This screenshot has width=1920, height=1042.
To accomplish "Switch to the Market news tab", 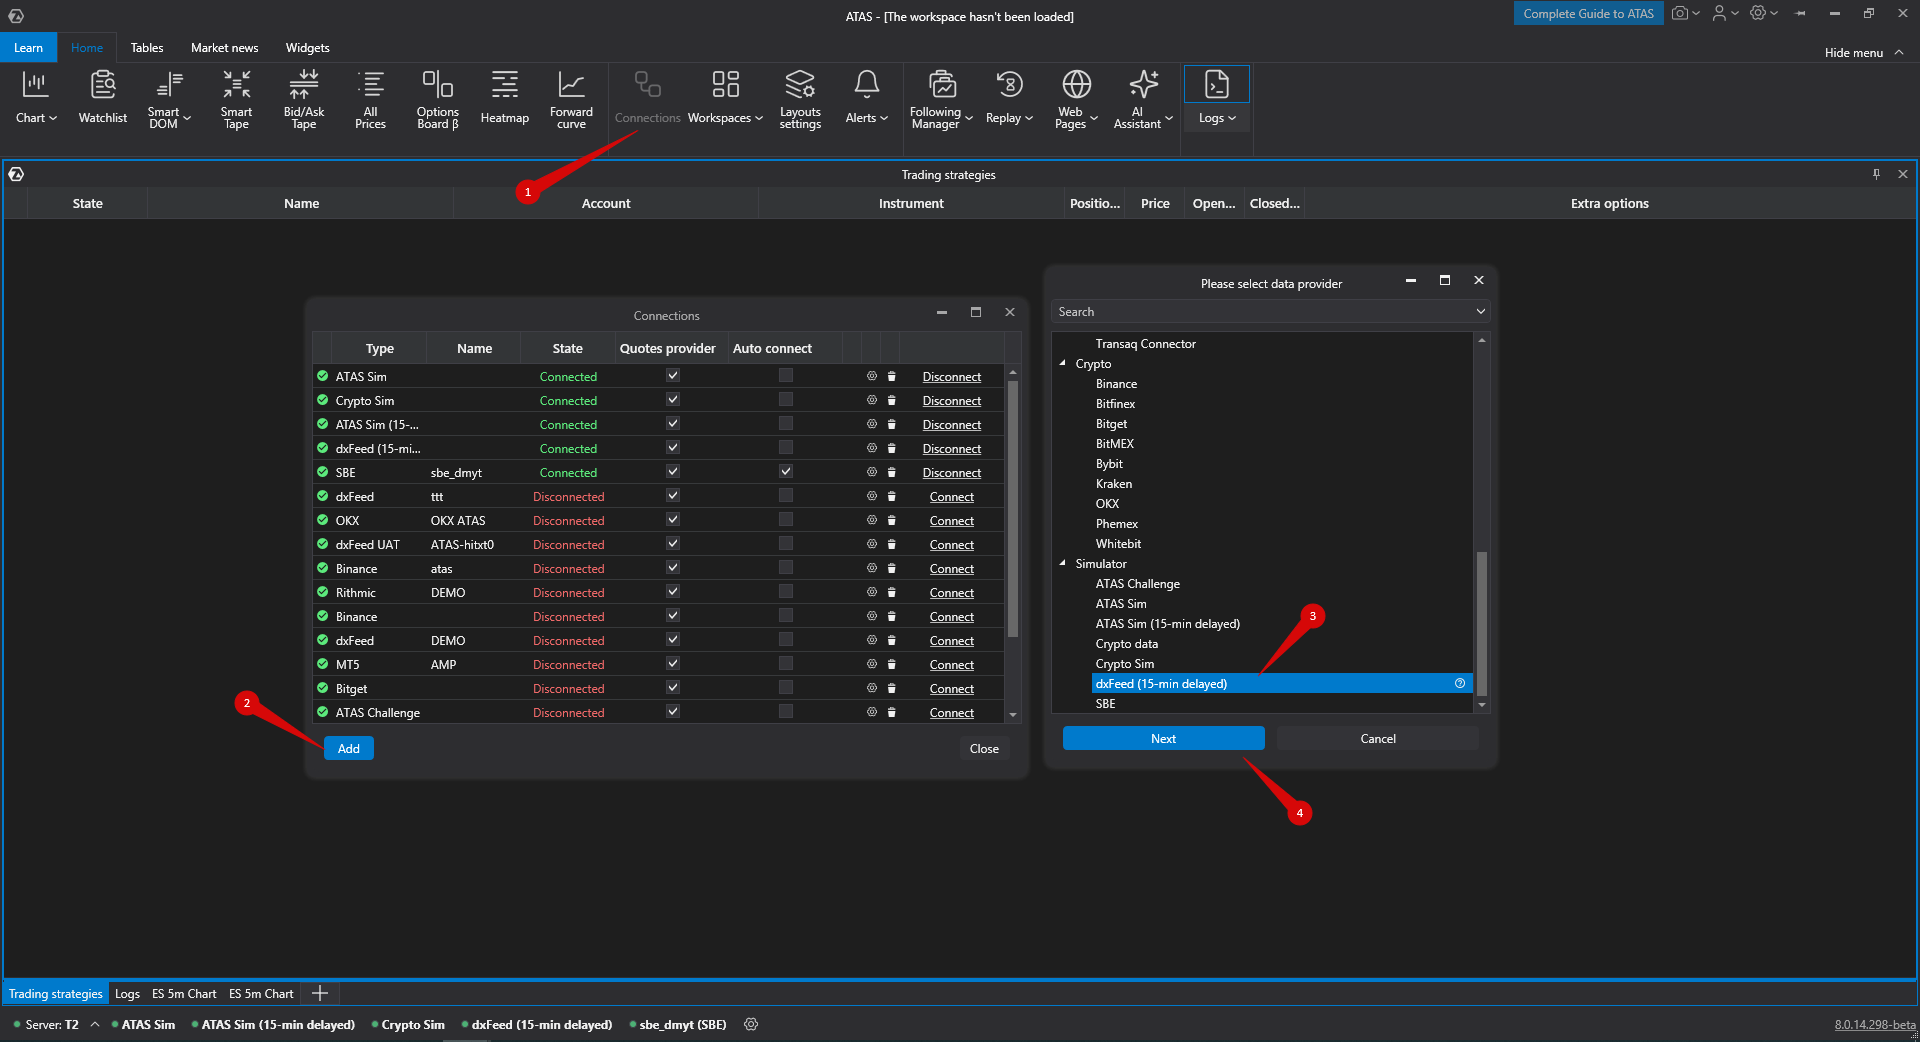I will click(224, 48).
